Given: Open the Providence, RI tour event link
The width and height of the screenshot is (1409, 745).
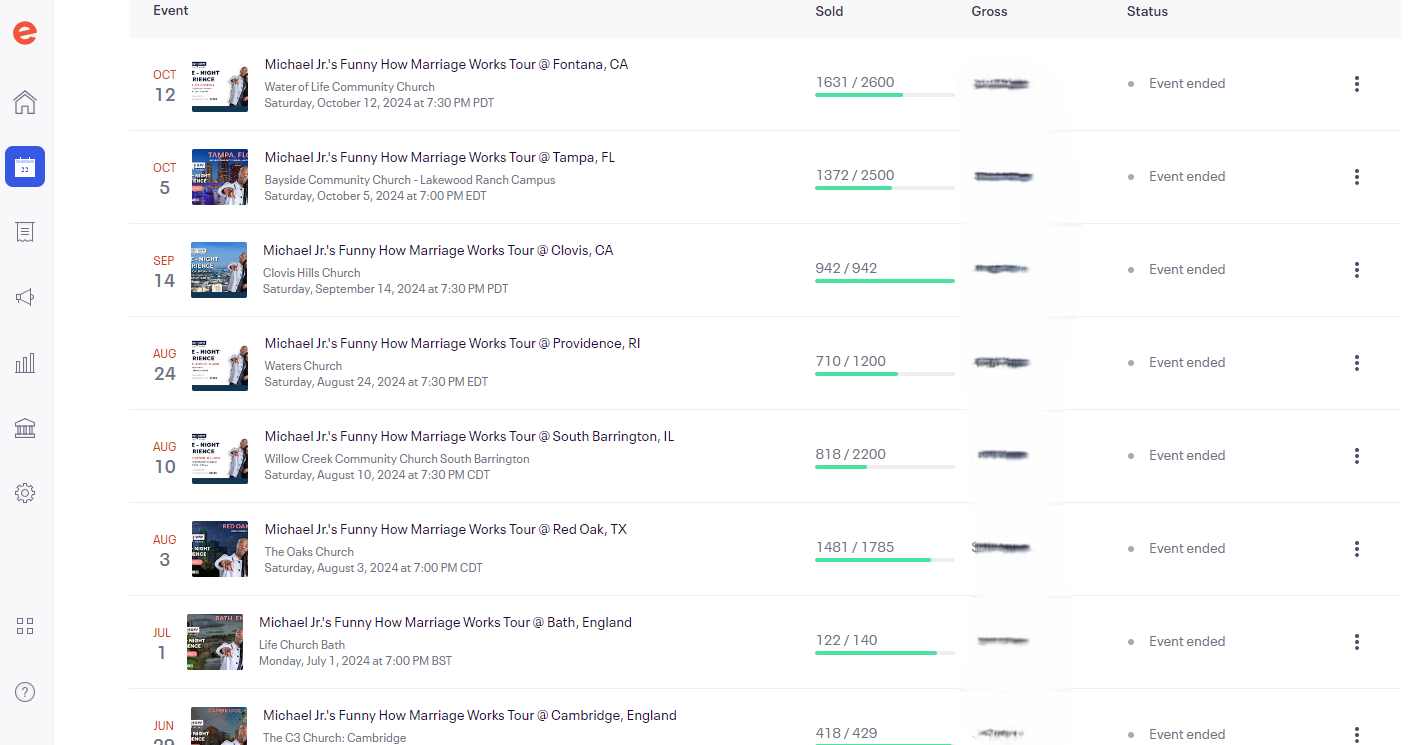Looking at the screenshot, I should coord(452,343).
